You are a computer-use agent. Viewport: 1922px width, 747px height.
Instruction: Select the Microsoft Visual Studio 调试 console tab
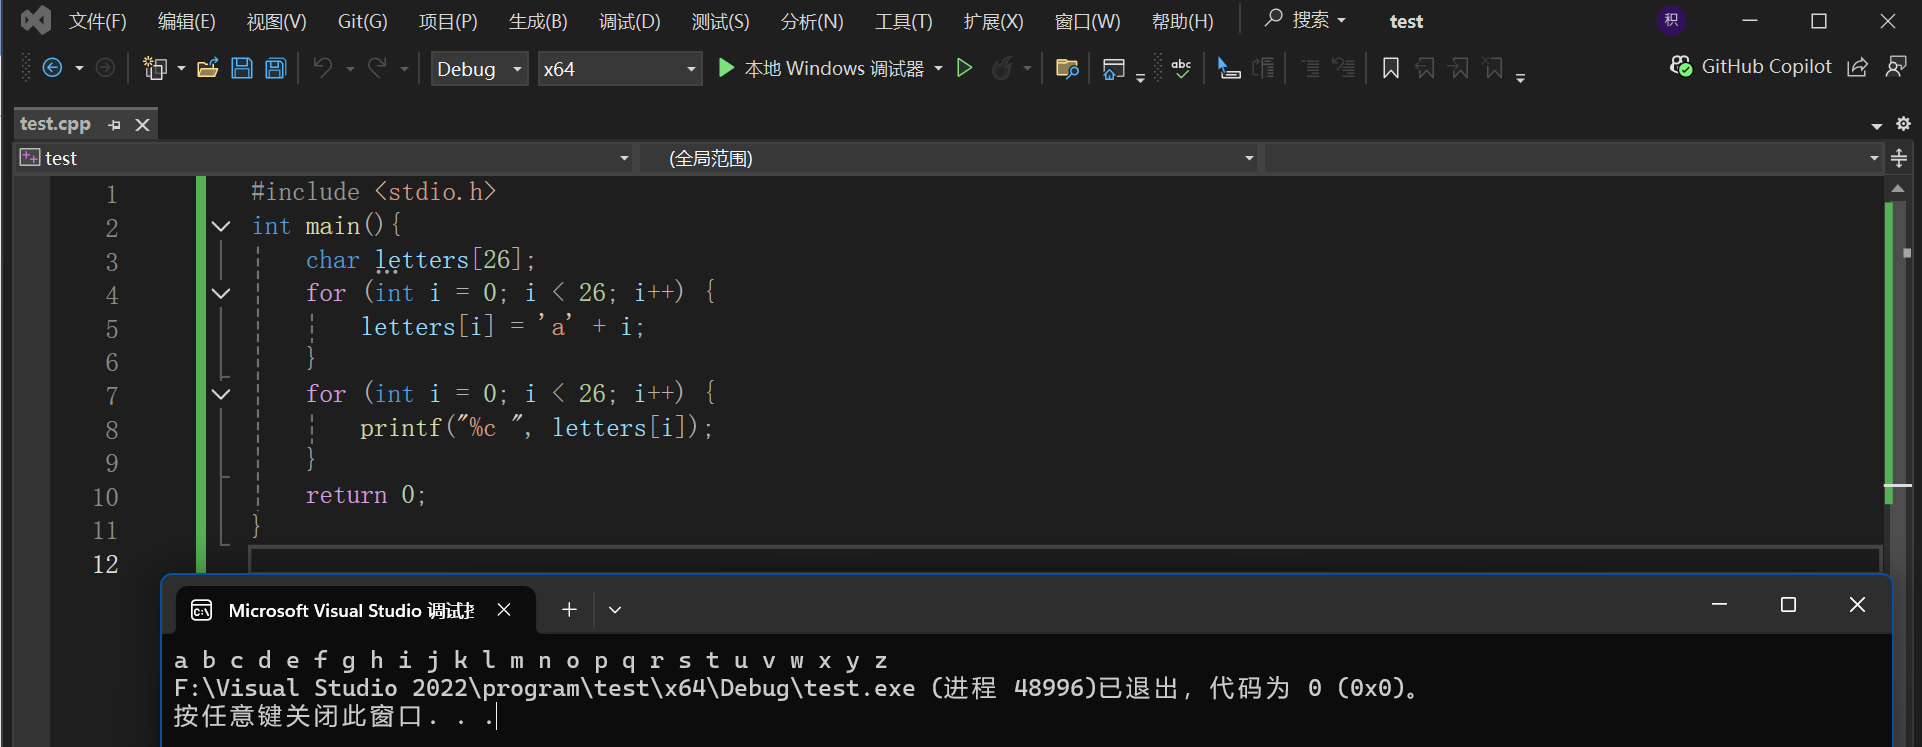(357, 610)
